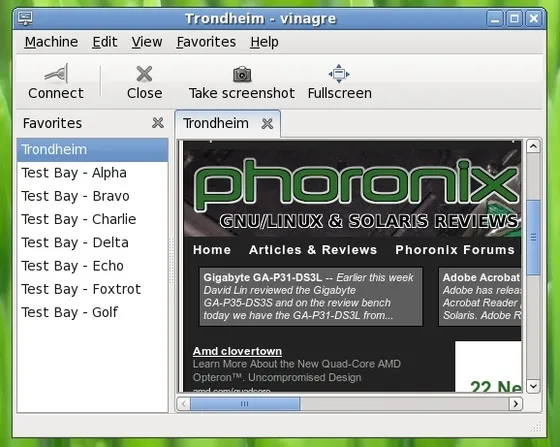The width and height of the screenshot is (560, 447).
Task: Select Trondheim in favorites list
Action: pyautogui.click(x=92, y=150)
